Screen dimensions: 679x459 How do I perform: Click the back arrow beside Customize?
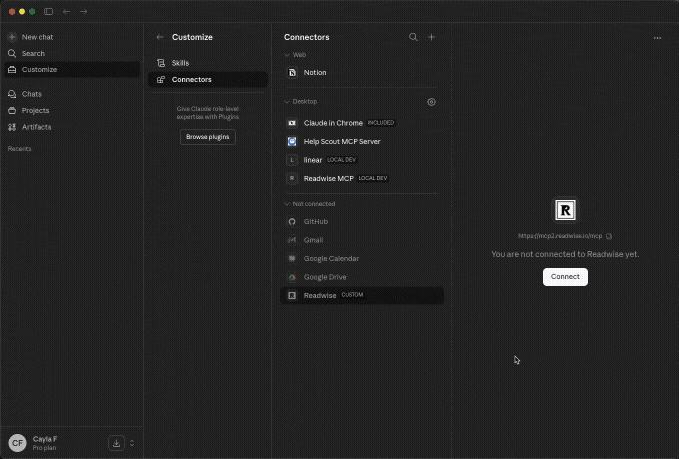(x=160, y=37)
